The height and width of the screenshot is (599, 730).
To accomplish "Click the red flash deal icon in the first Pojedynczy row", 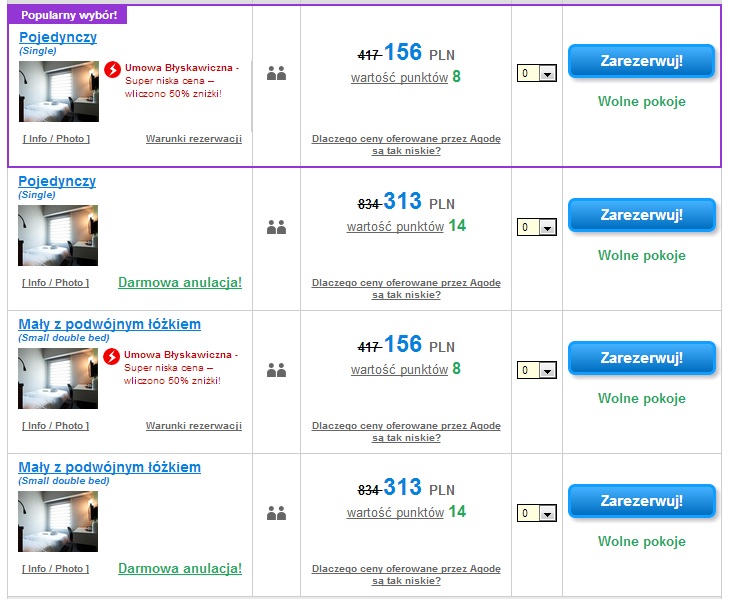I will 112,70.
